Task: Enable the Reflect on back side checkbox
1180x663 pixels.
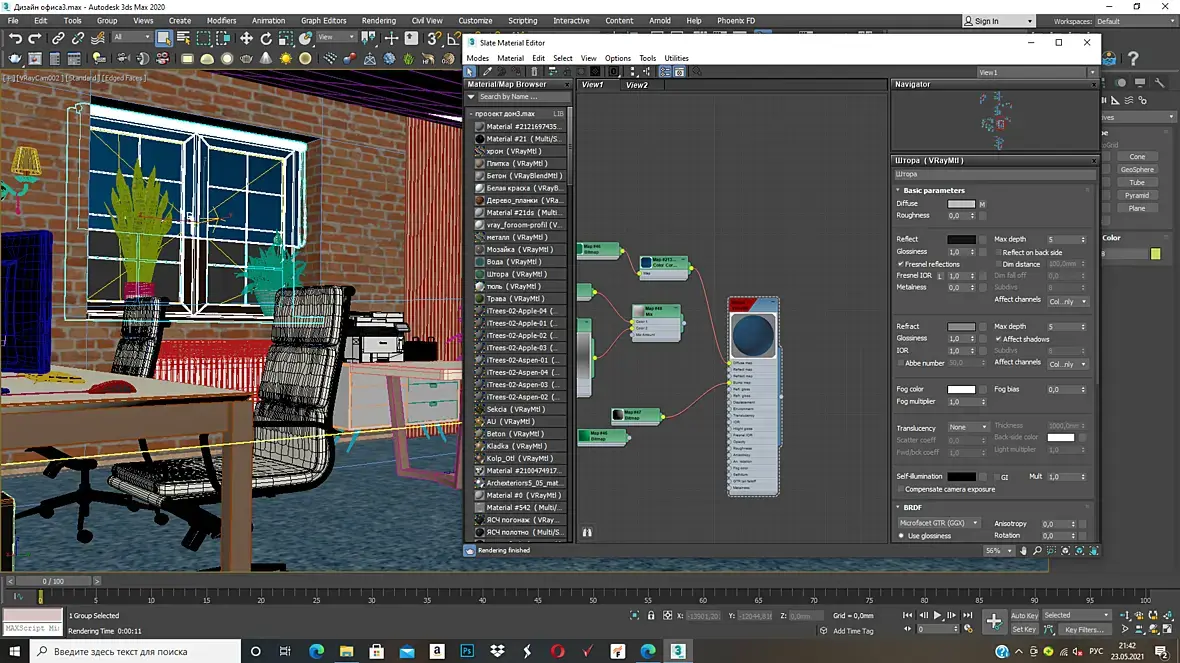Action: [999, 252]
